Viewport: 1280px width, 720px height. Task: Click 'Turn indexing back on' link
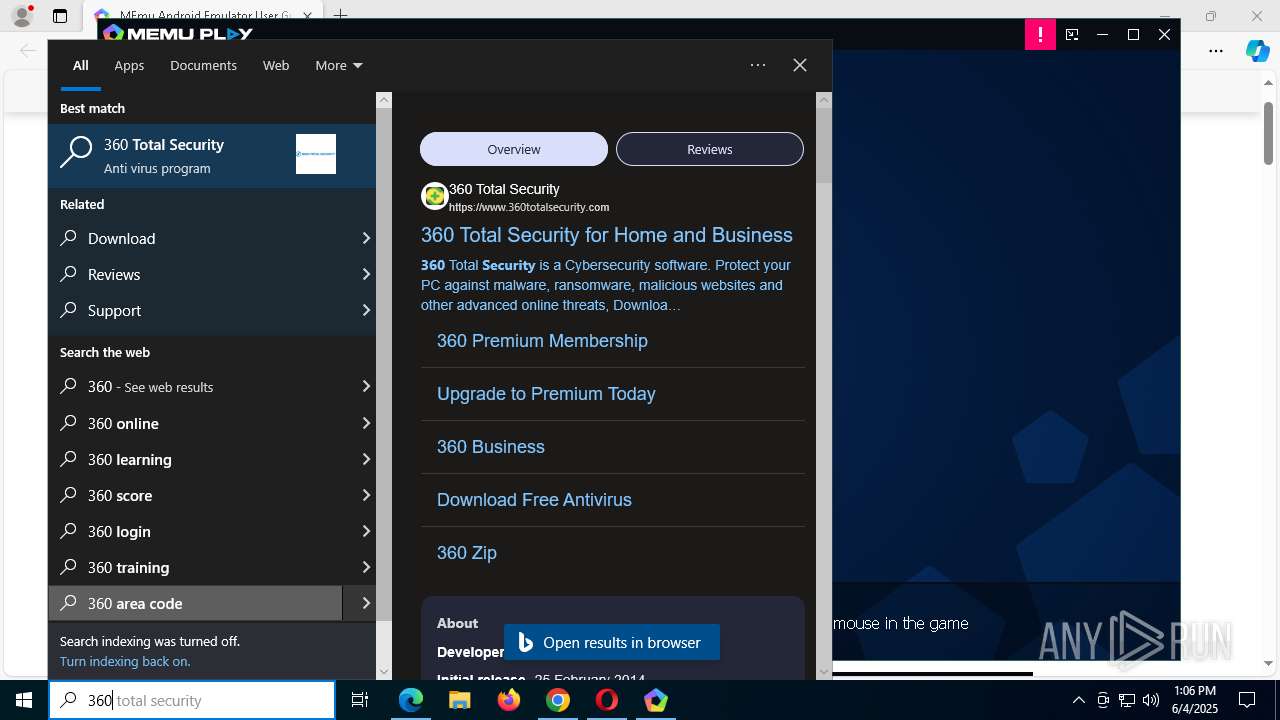pos(125,661)
